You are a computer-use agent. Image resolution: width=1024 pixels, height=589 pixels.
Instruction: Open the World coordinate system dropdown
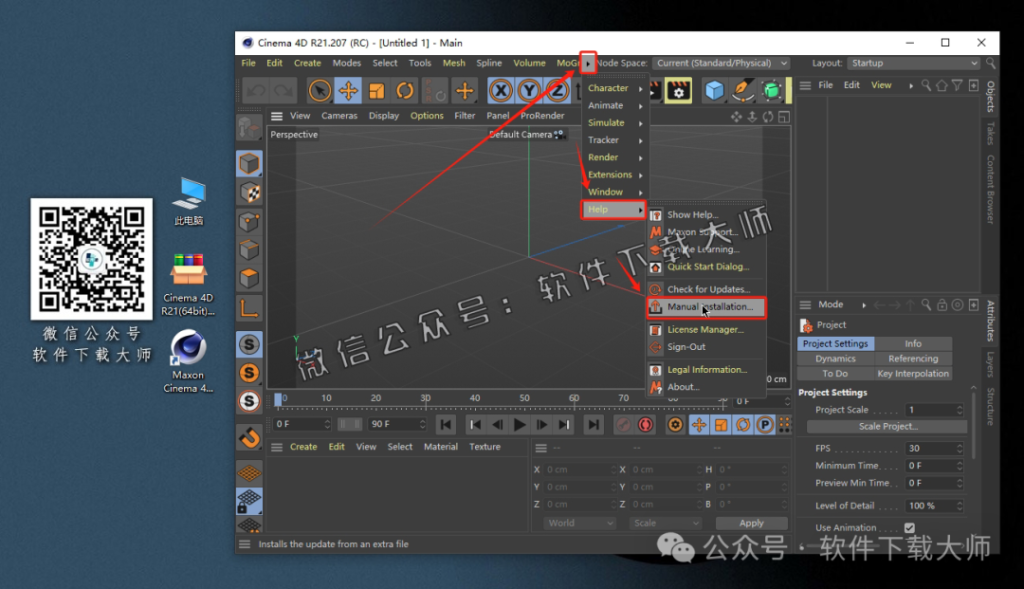point(580,522)
